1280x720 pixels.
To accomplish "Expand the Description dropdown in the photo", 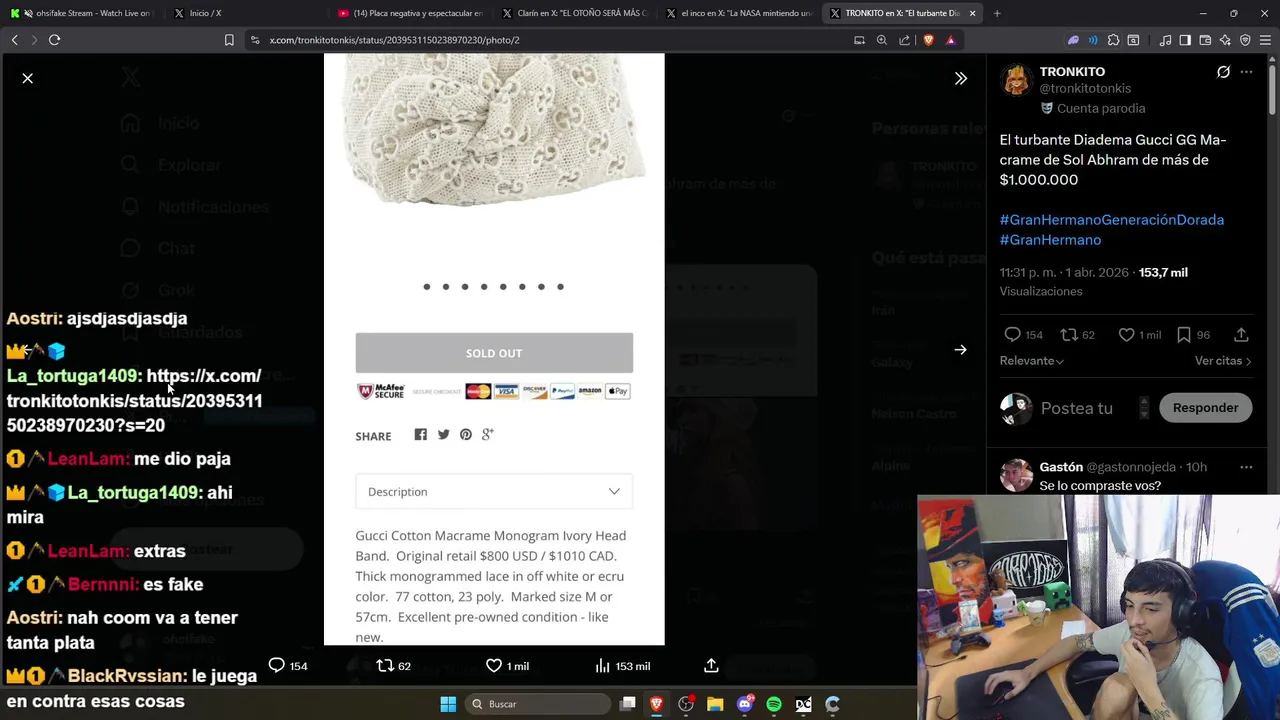I will pyautogui.click(x=494, y=492).
